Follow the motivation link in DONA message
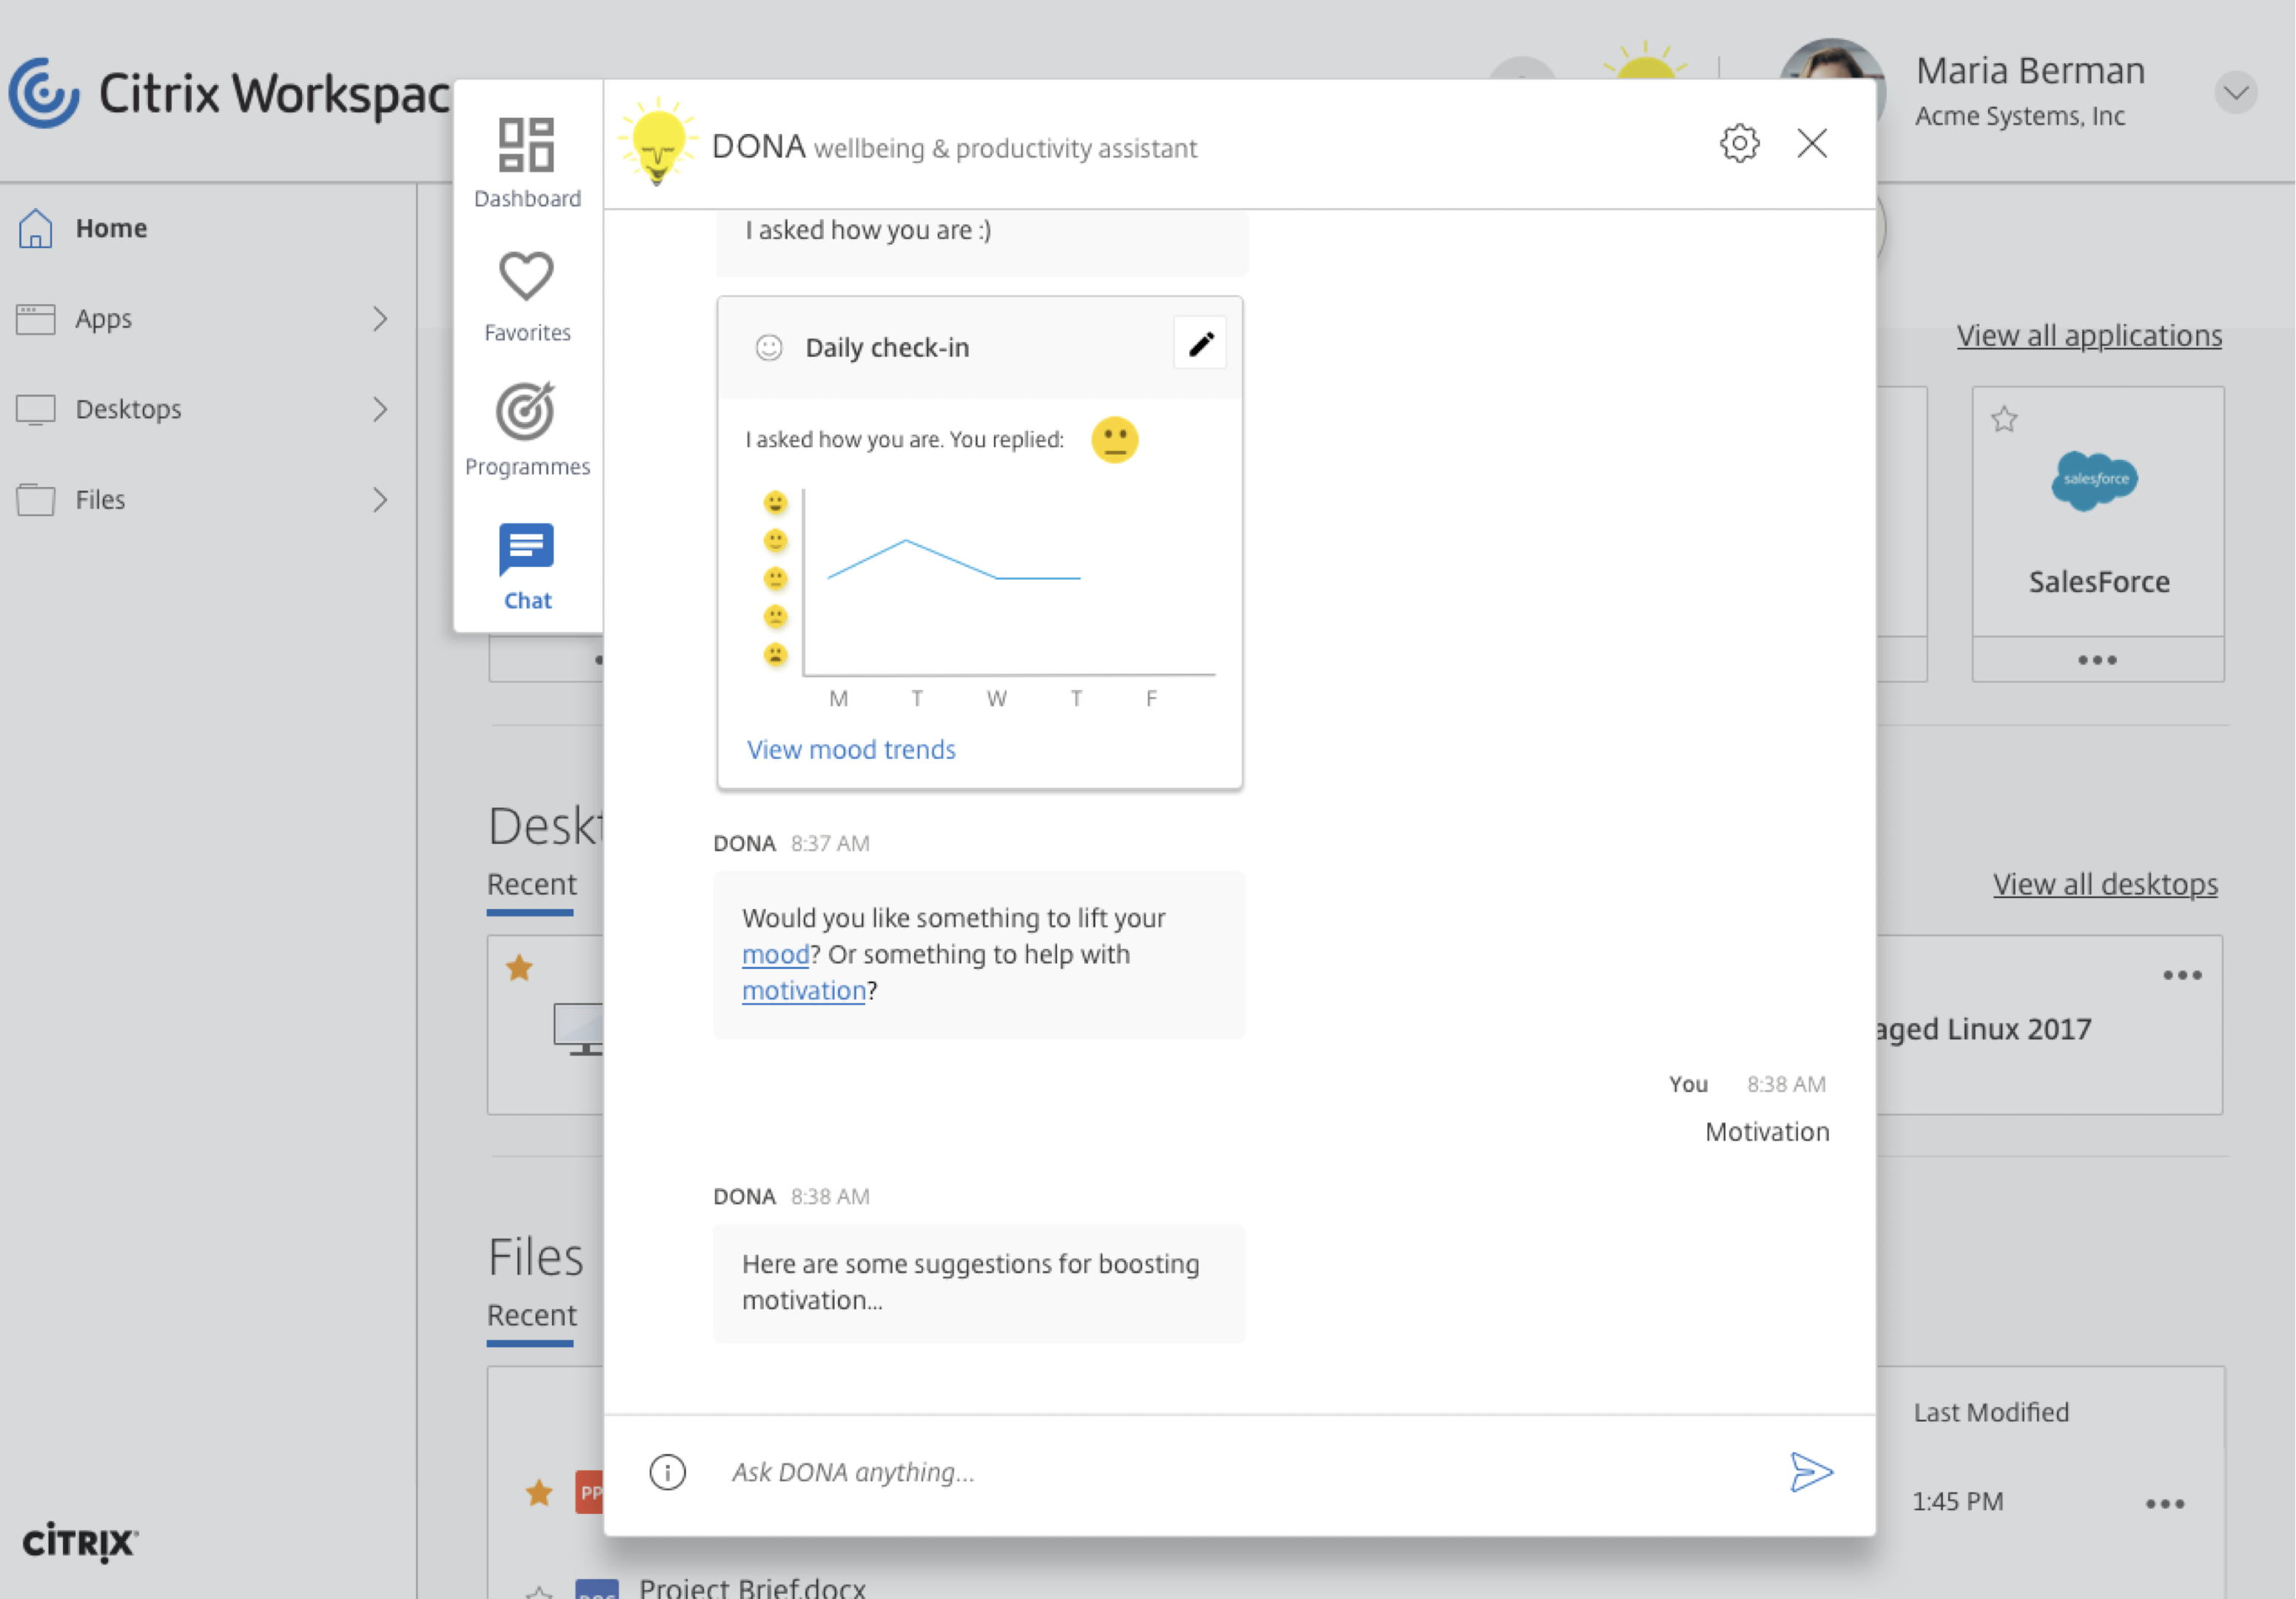 [803, 990]
